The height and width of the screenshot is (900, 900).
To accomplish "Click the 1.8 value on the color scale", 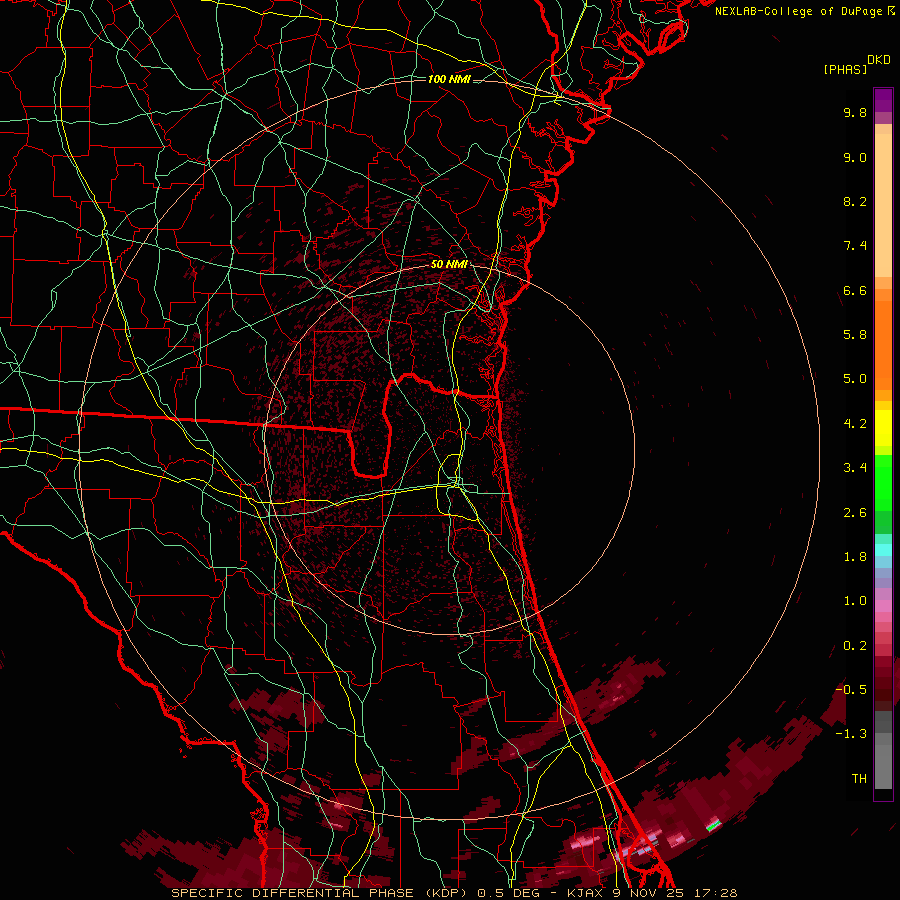I will coord(855,557).
